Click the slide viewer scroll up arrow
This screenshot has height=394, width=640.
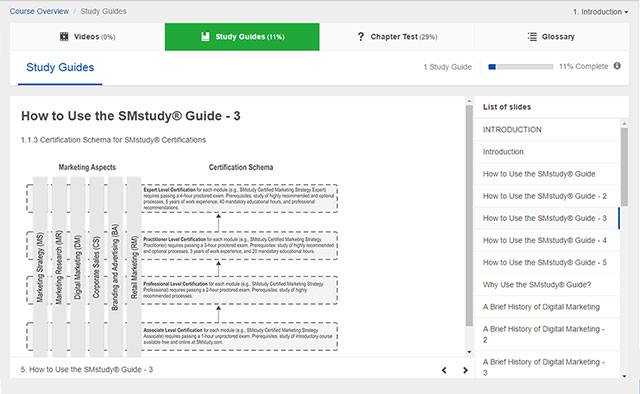coord(469,101)
